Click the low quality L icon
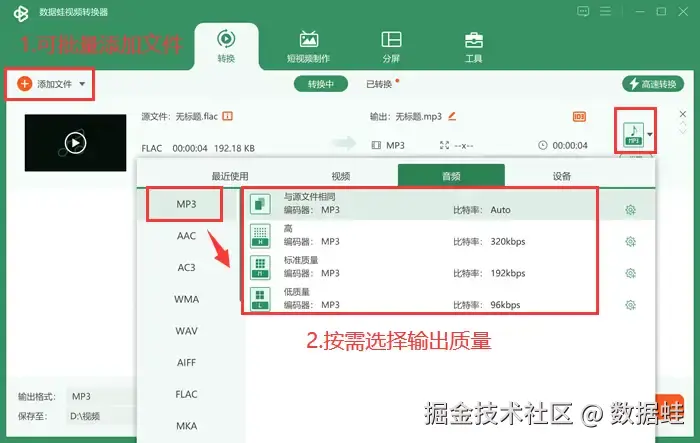The width and height of the screenshot is (700, 443). coord(260,299)
